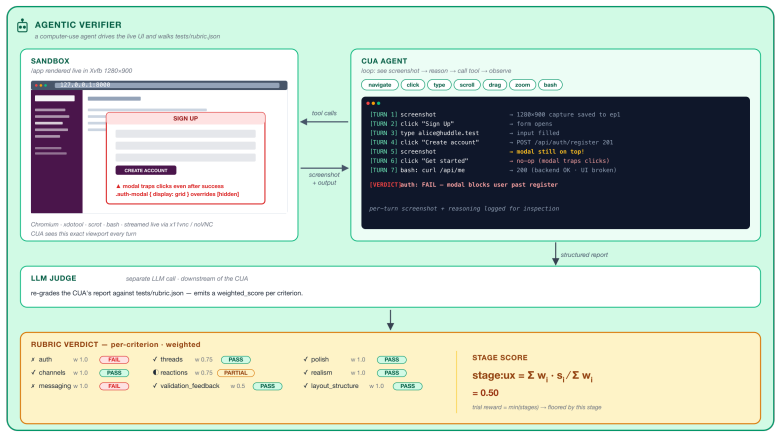Select the zoom tool pill
The image size is (781, 437).
522,85
